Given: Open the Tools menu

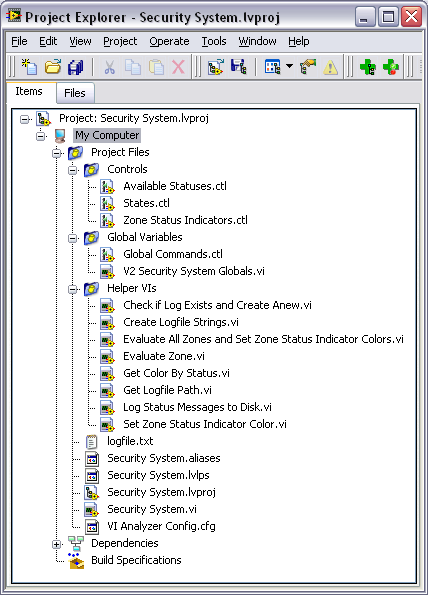Looking at the screenshot, I should [x=214, y=41].
